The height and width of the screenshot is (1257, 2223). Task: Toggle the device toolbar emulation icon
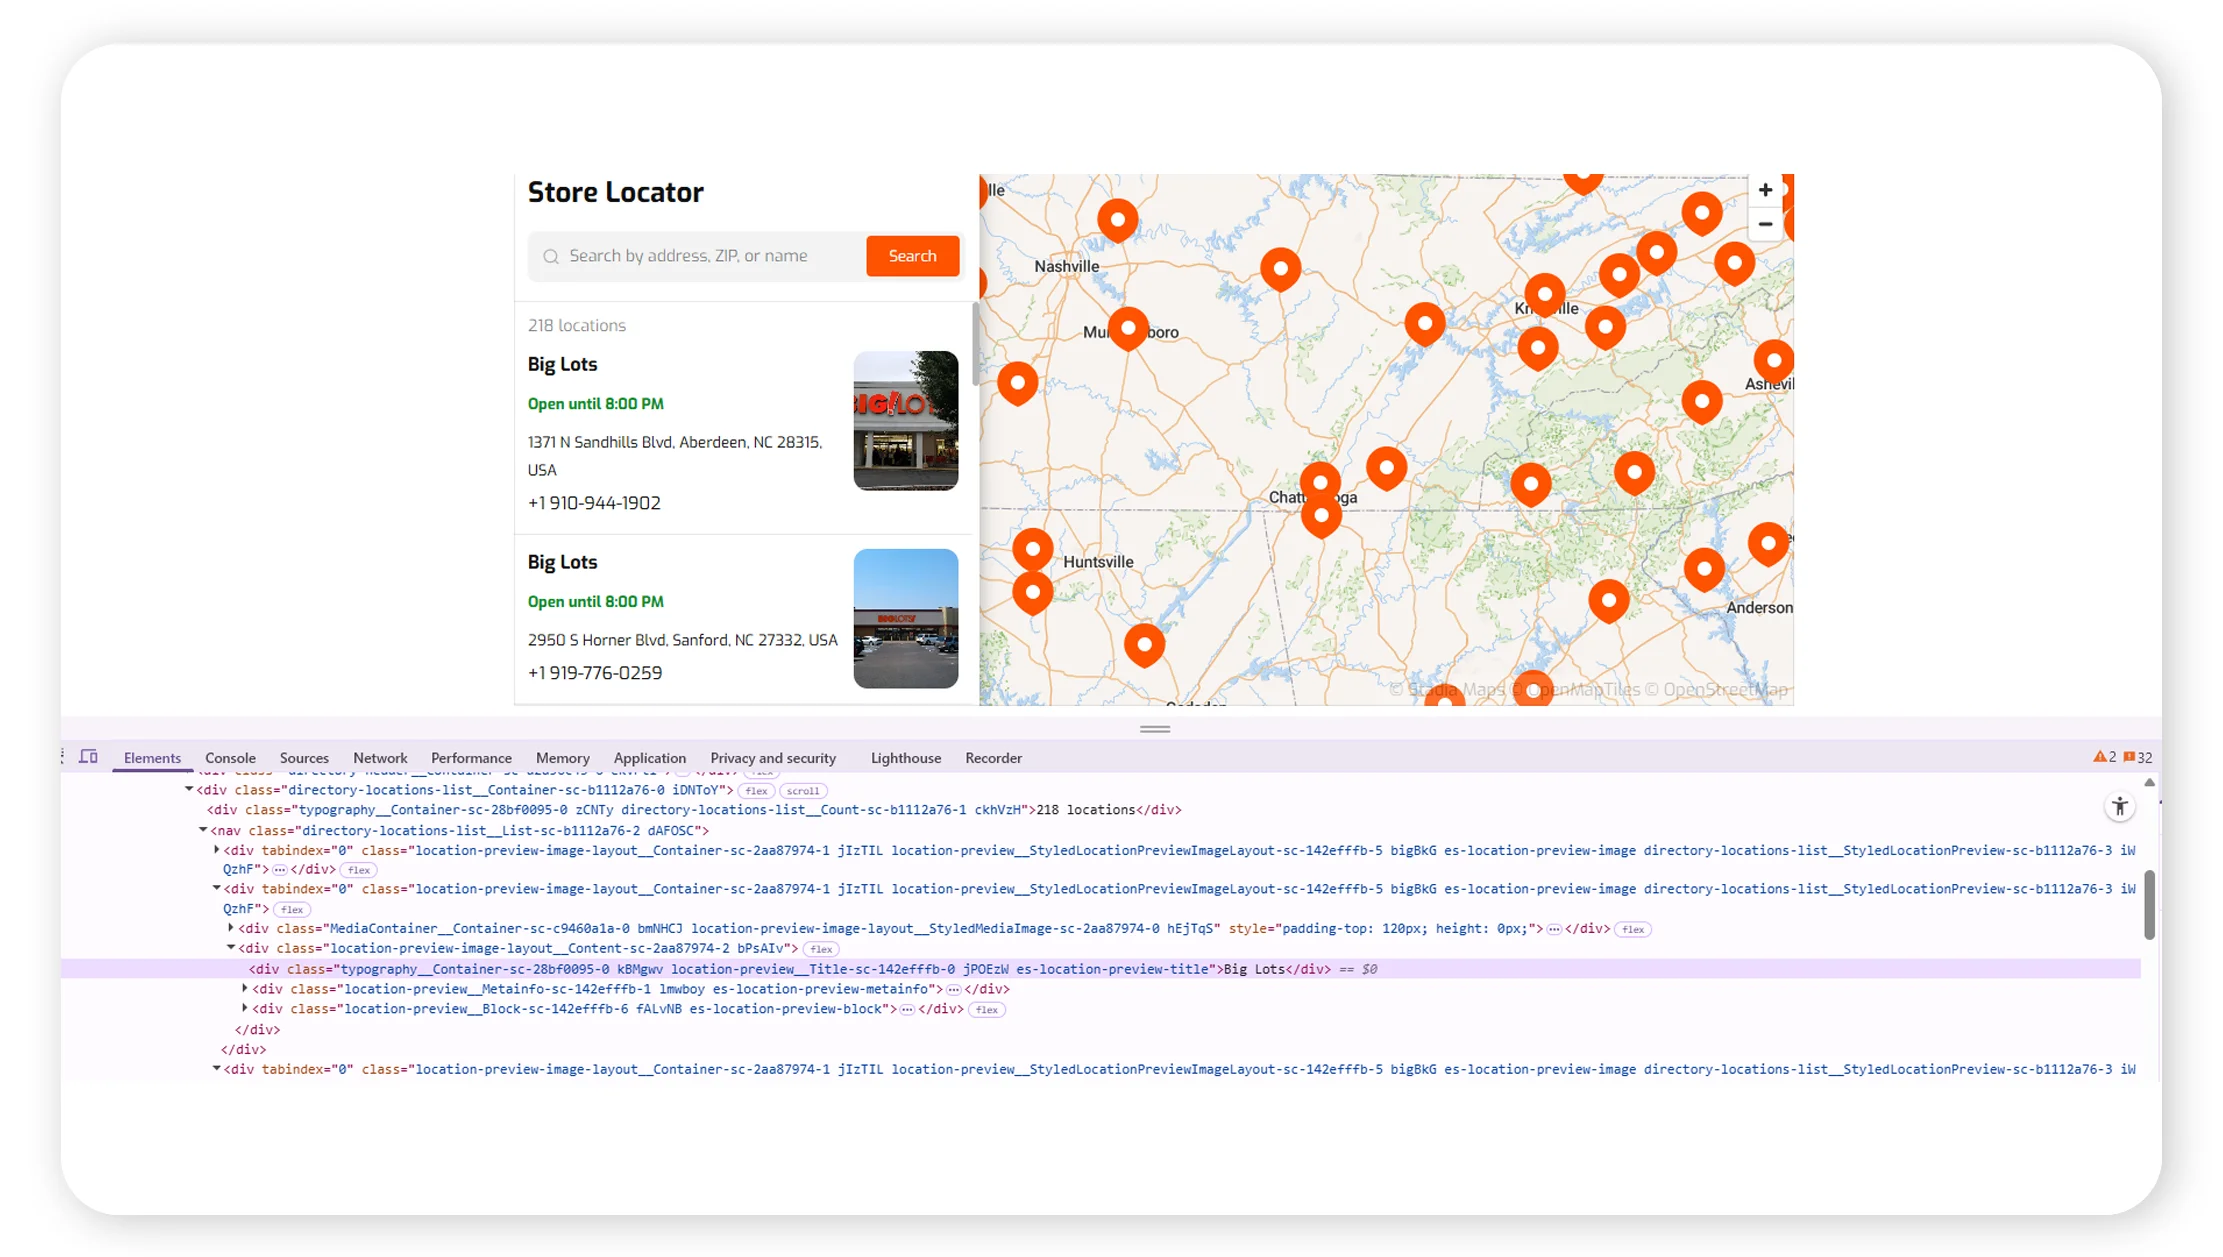(x=89, y=757)
